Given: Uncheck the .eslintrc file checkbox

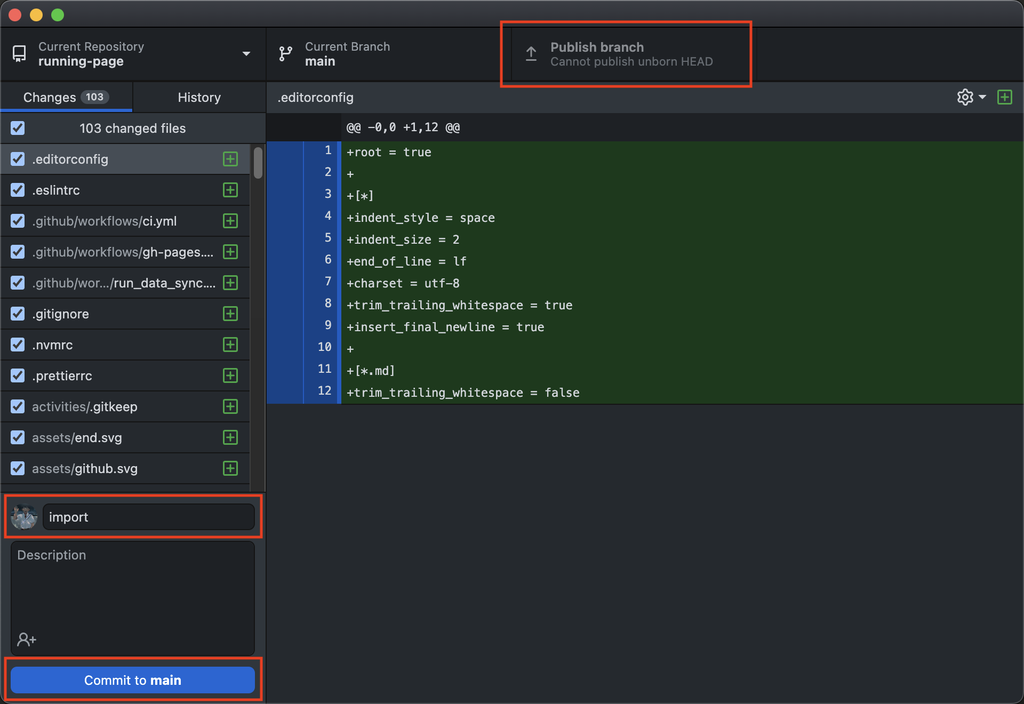Looking at the screenshot, I should pyautogui.click(x=16, y=189).
